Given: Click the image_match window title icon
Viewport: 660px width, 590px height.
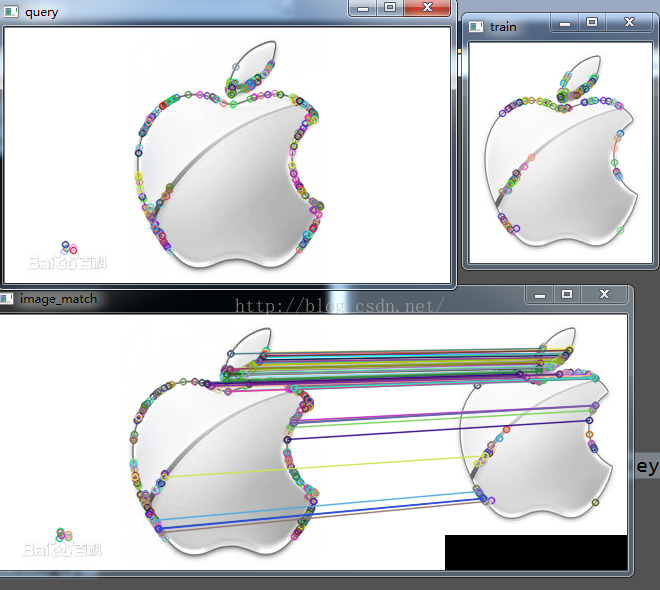Looking at the screenshot, I should tap(7, 299).
